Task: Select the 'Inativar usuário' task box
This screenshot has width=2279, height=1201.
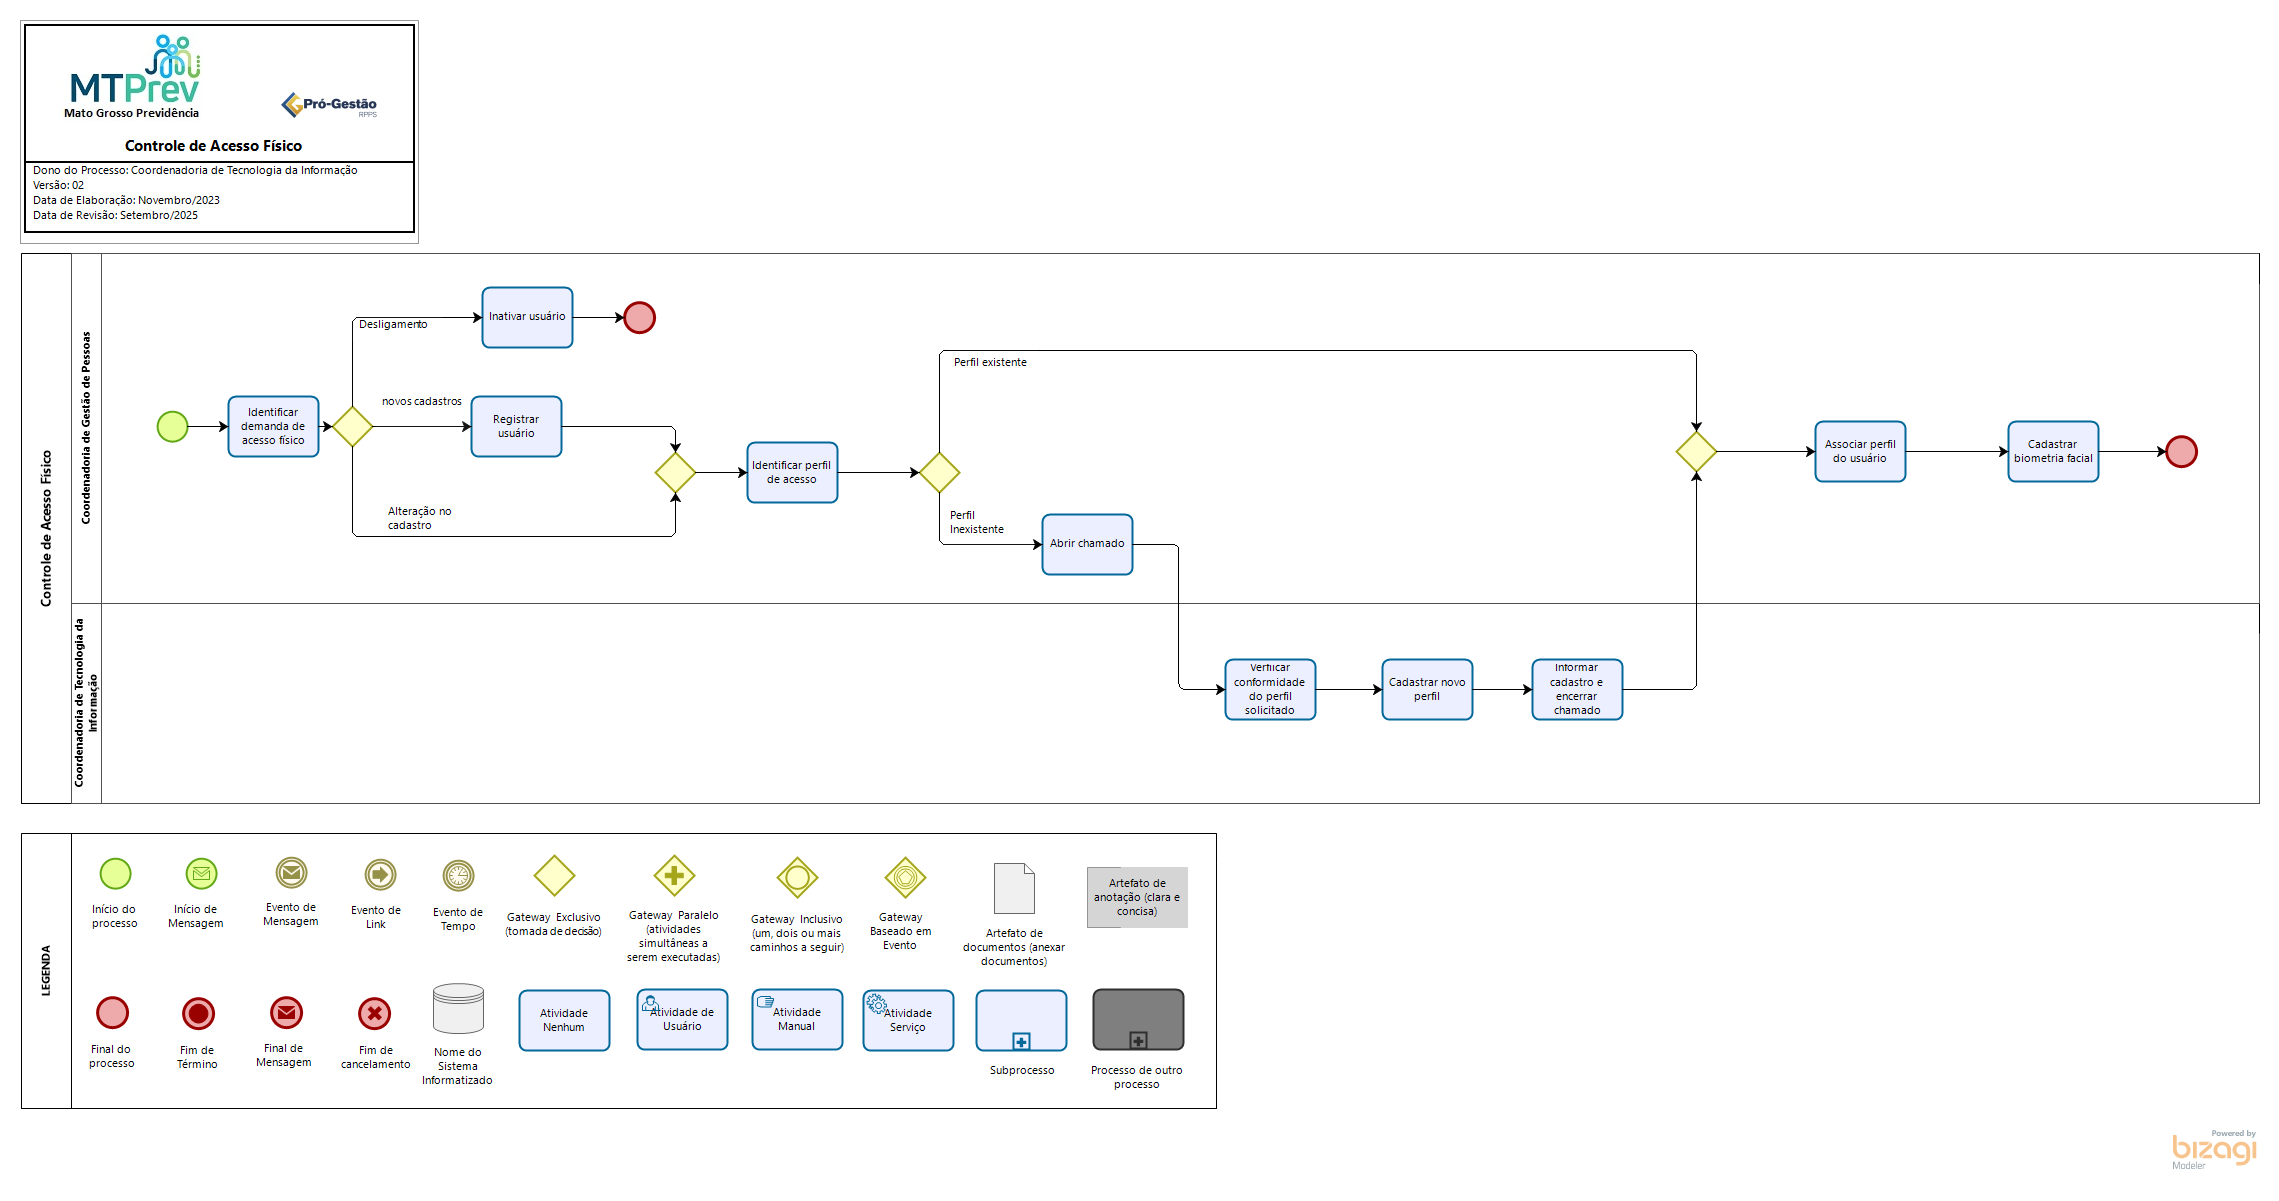Action: pyautogui.click(x=527, y=317)
